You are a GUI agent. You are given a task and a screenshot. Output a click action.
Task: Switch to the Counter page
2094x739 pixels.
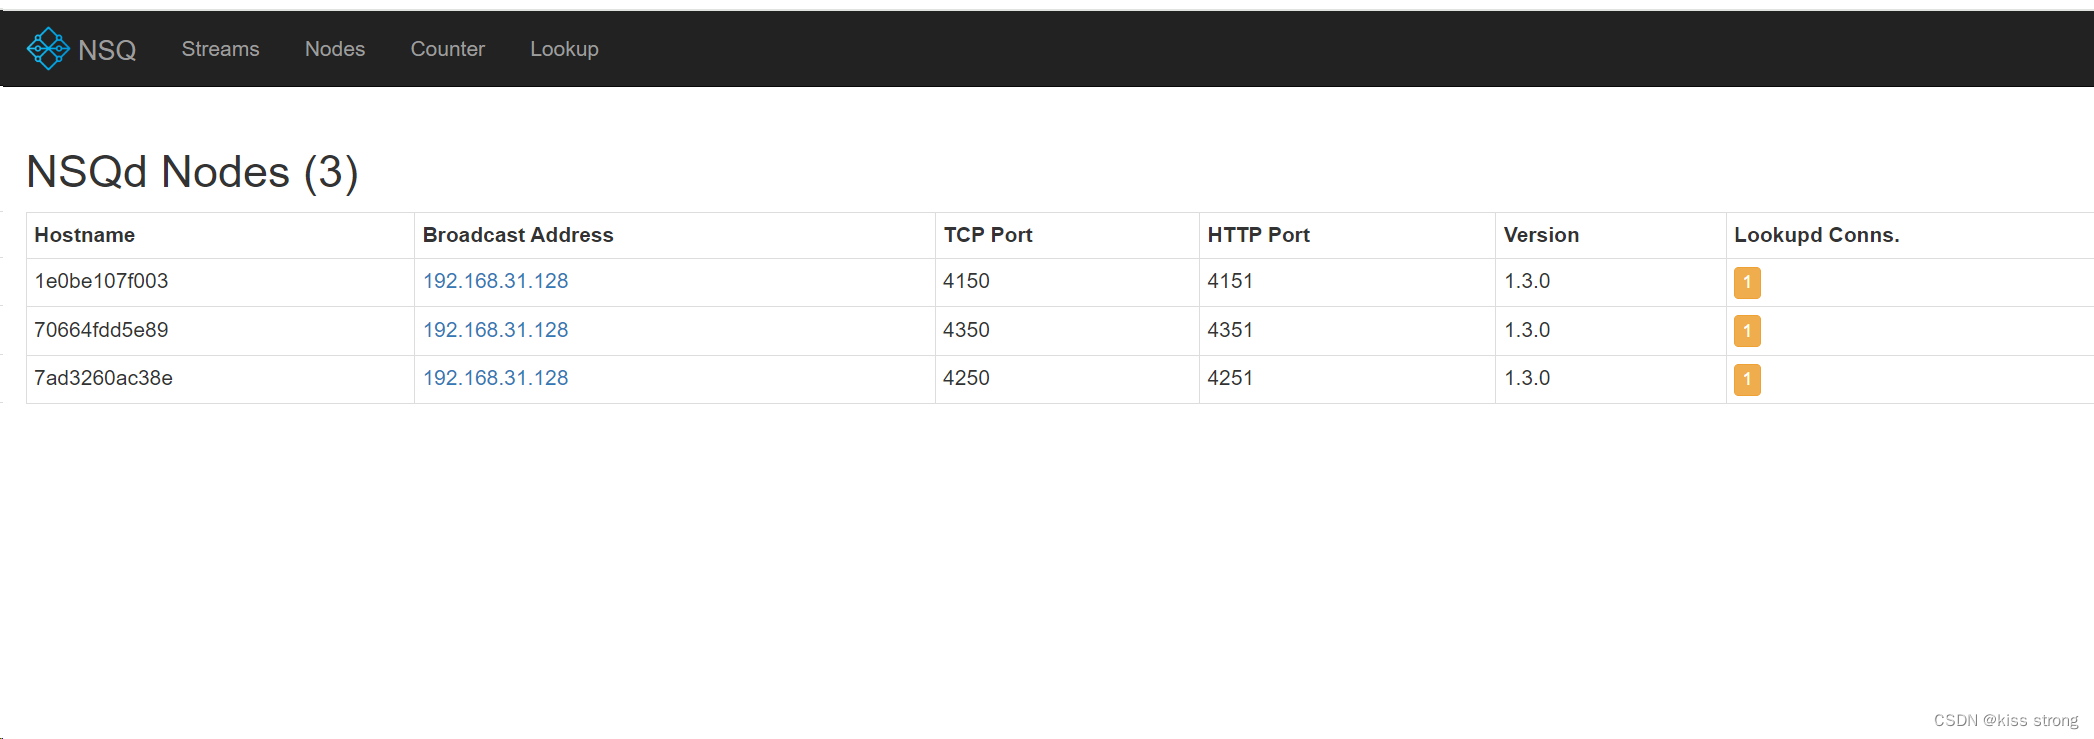click(x=447, y=48)
